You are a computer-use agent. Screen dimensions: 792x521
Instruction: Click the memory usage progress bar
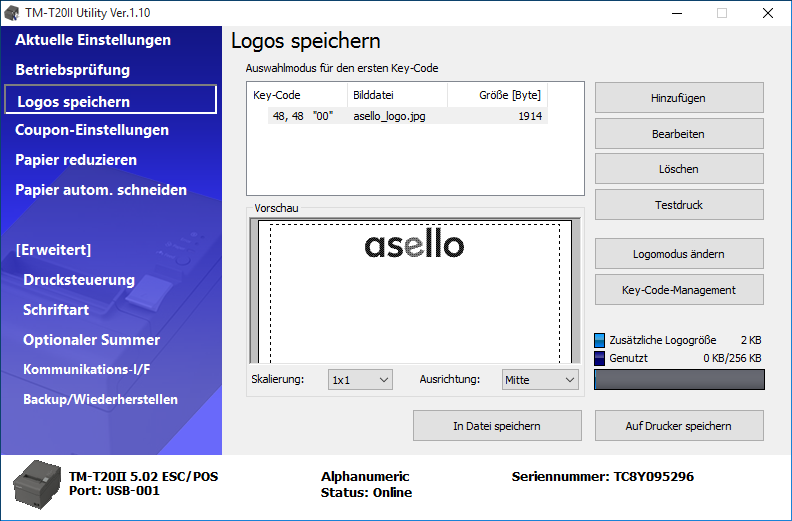point(679,380)
